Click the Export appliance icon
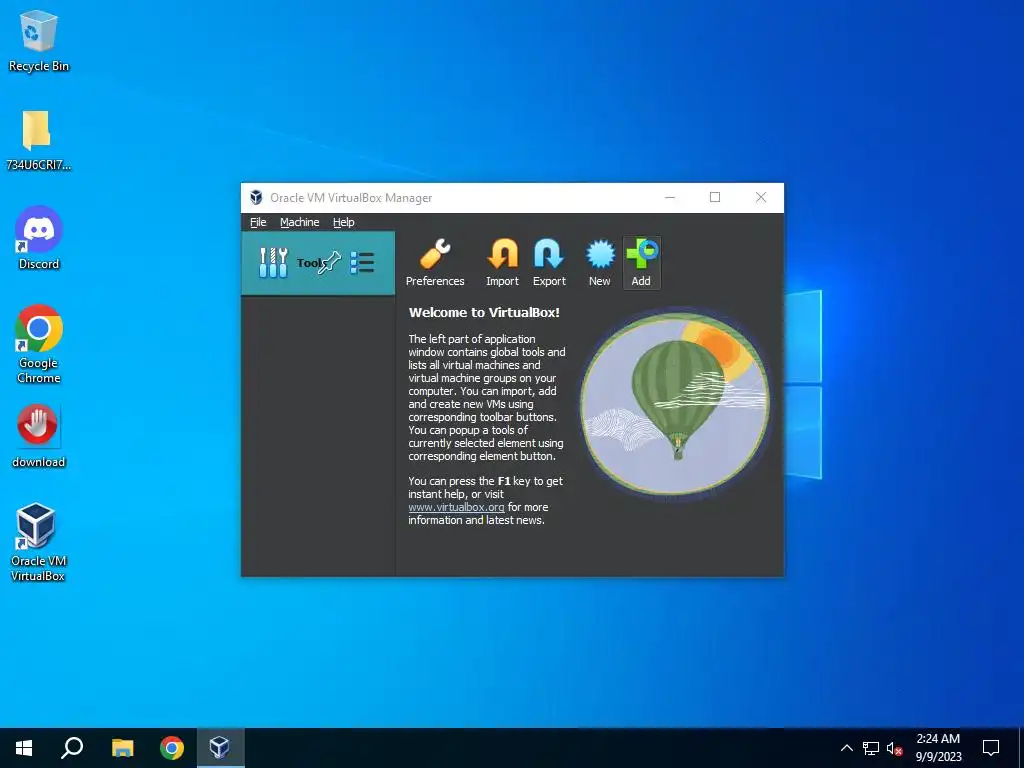 coord(549,263)
